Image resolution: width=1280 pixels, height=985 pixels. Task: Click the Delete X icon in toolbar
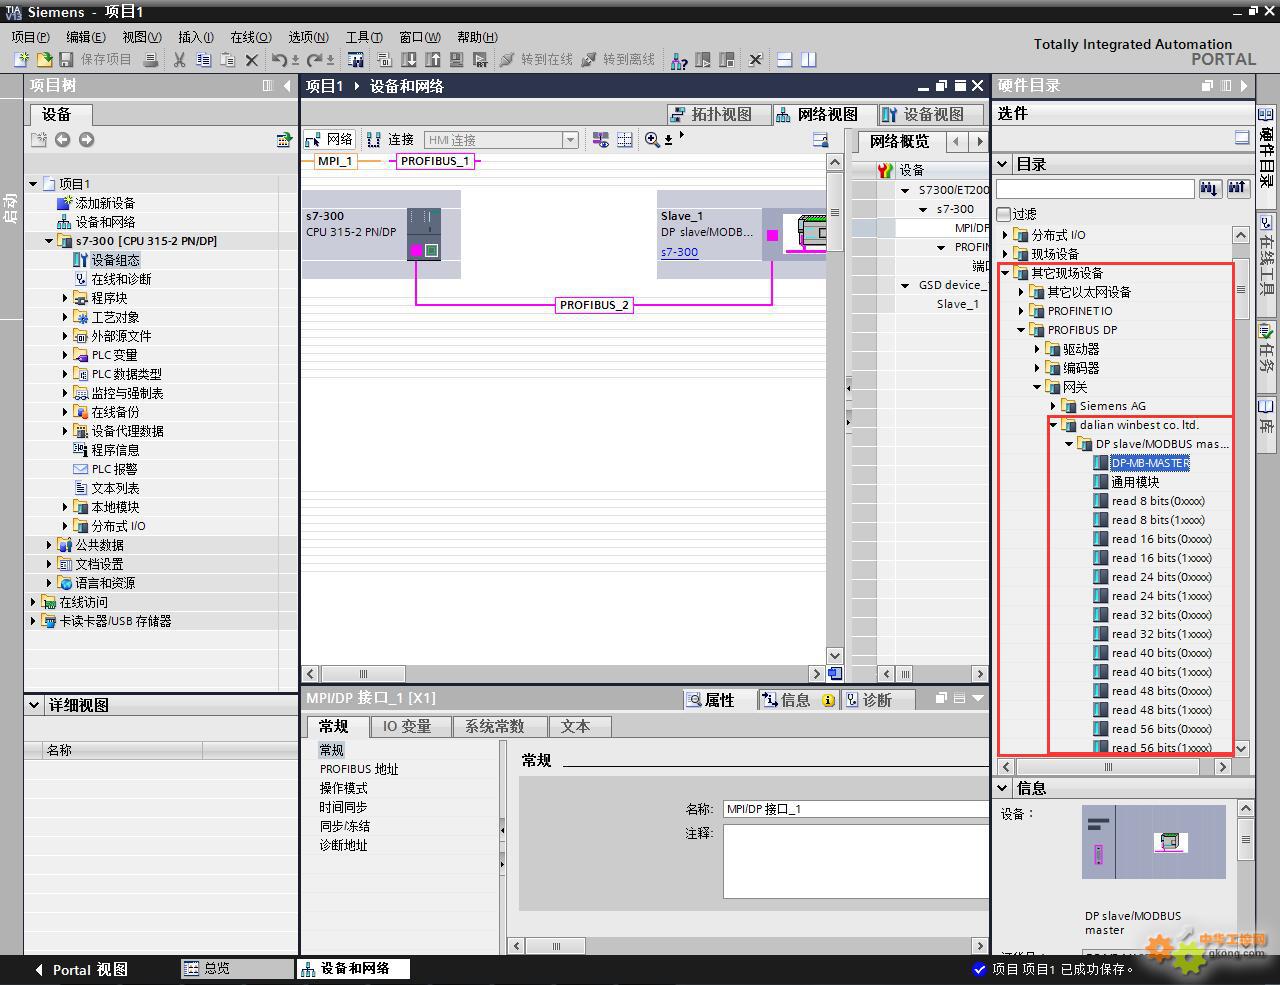[x=252, y=60]
